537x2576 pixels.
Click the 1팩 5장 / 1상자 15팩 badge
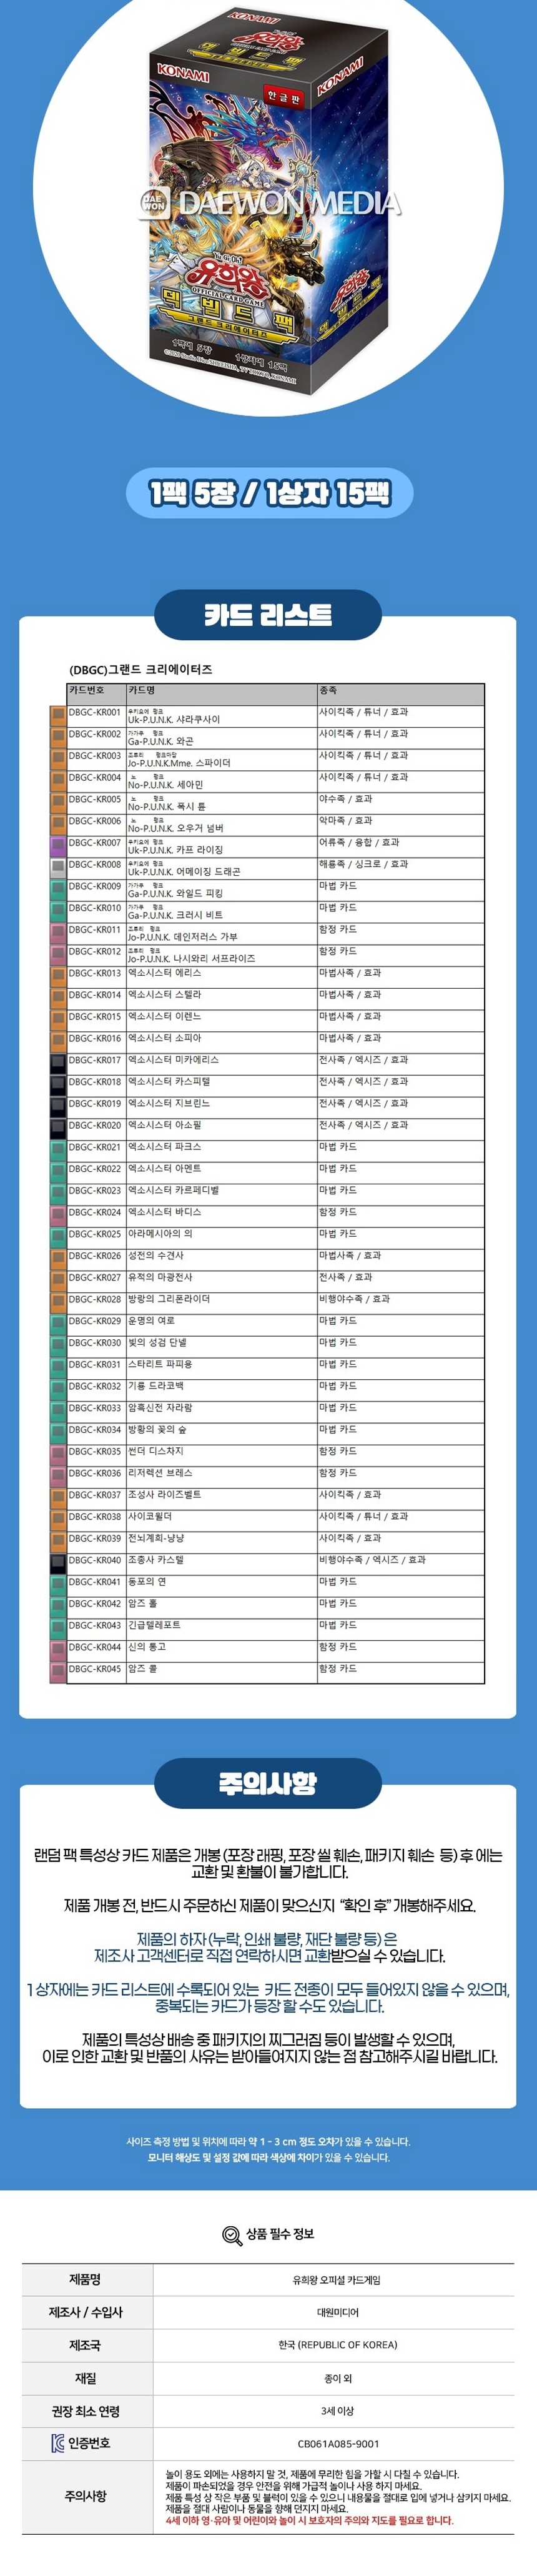pos(268,493)
